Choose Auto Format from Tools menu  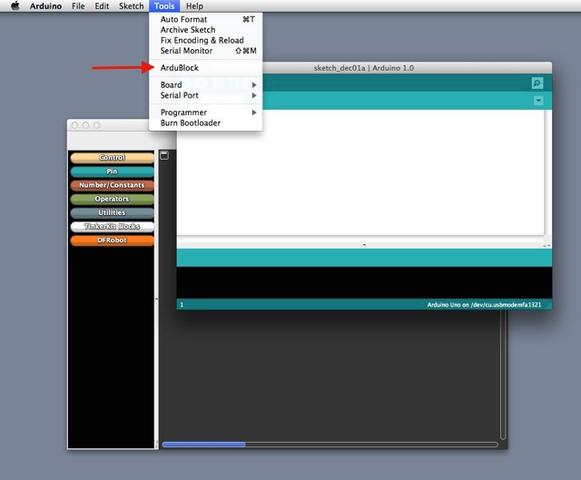coord(206,19)
